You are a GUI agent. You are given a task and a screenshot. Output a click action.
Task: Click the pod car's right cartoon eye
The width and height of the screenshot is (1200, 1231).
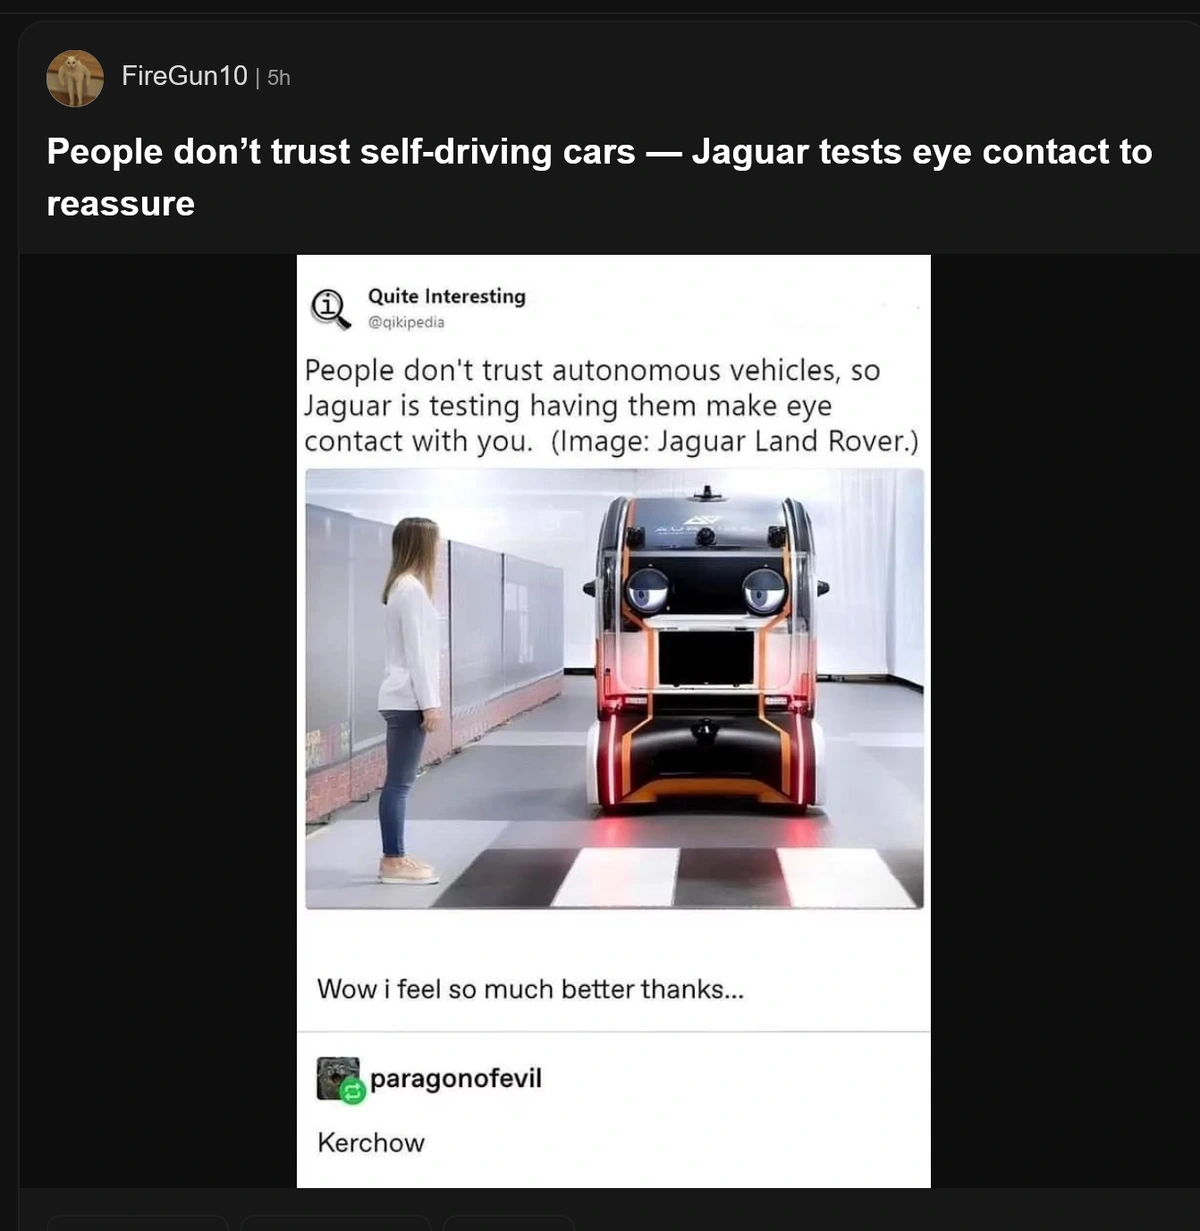tap(765, 590)
